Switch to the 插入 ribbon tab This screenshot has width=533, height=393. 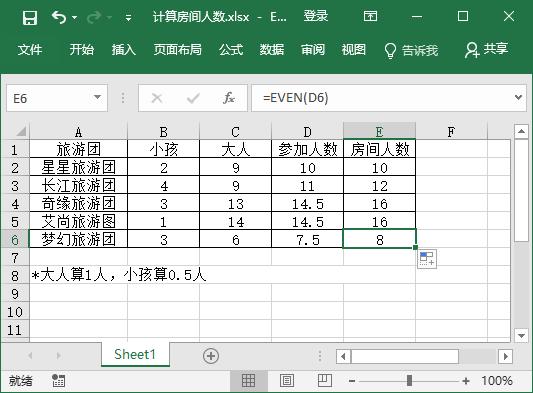[x=124, y=50]
